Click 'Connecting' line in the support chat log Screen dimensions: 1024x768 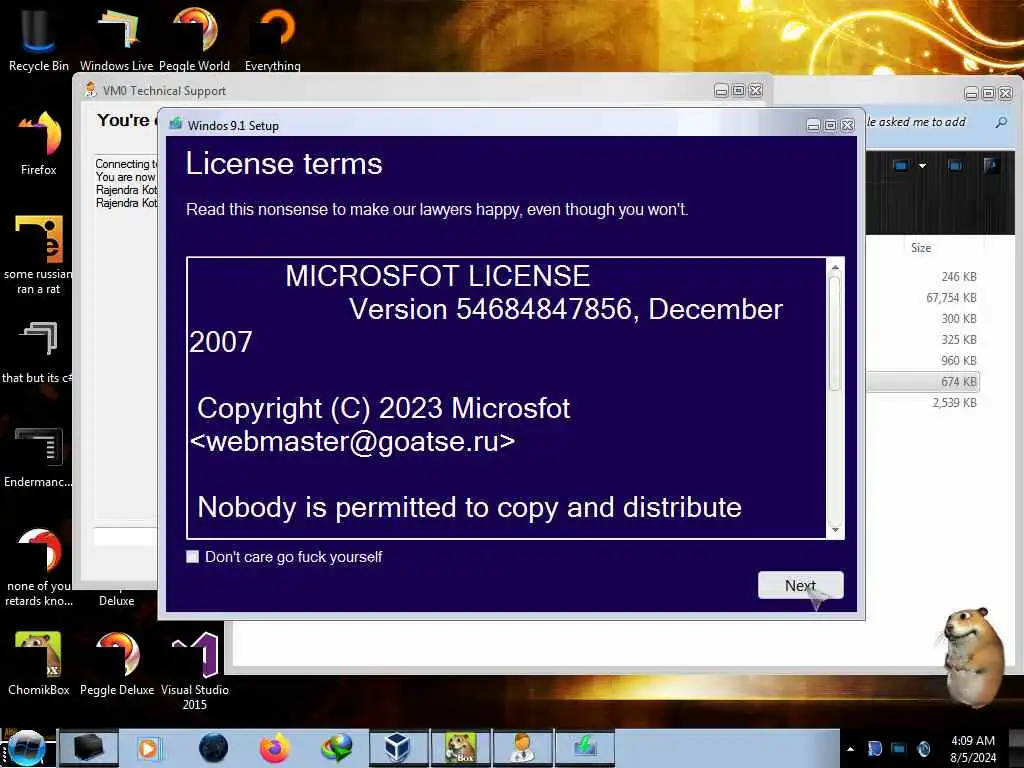tap(126, 164)
